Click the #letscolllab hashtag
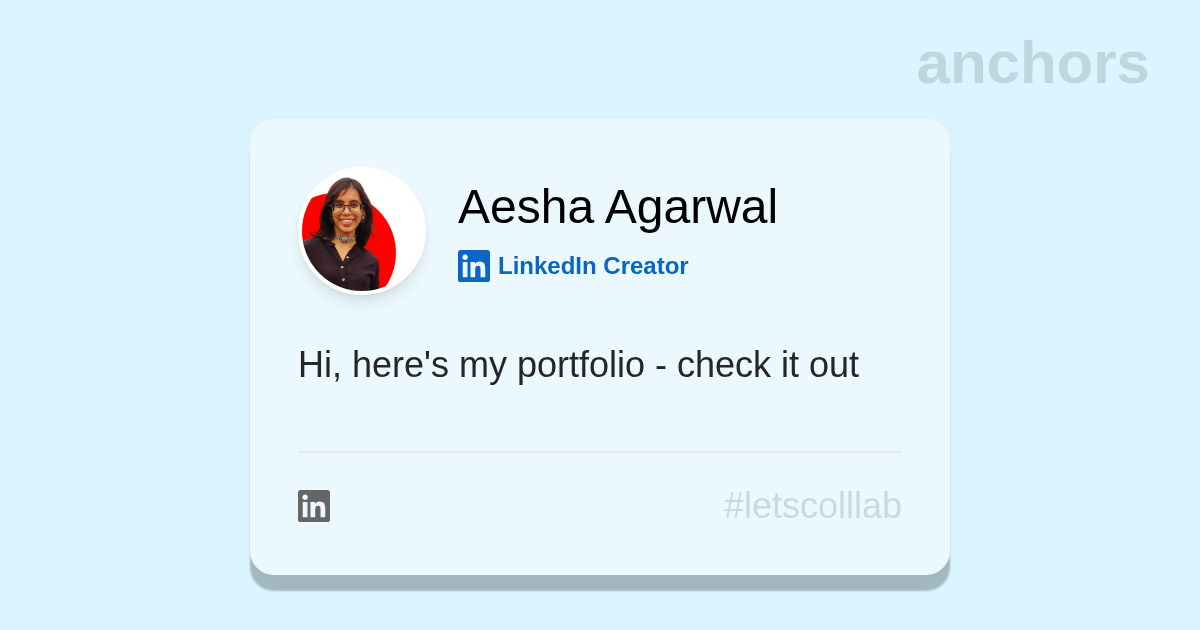The height and width of the screenshot is (630, 1200). (812, 506)
